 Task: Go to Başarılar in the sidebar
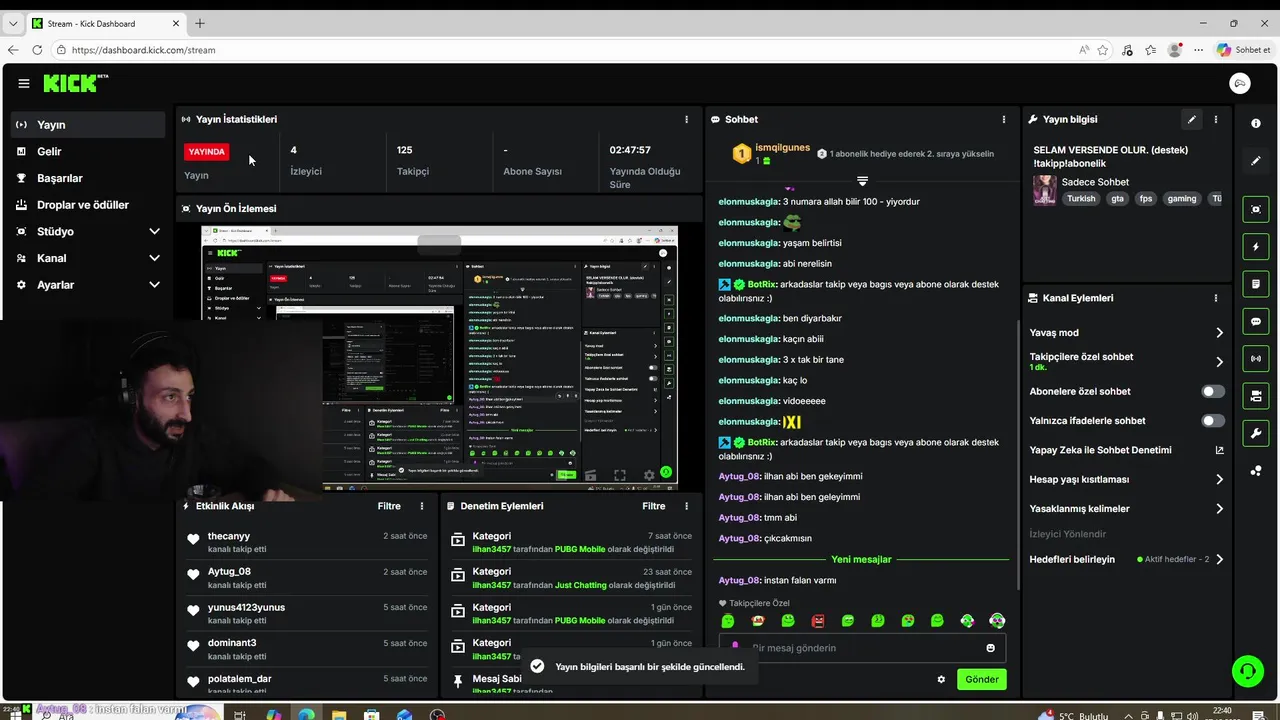88,178
